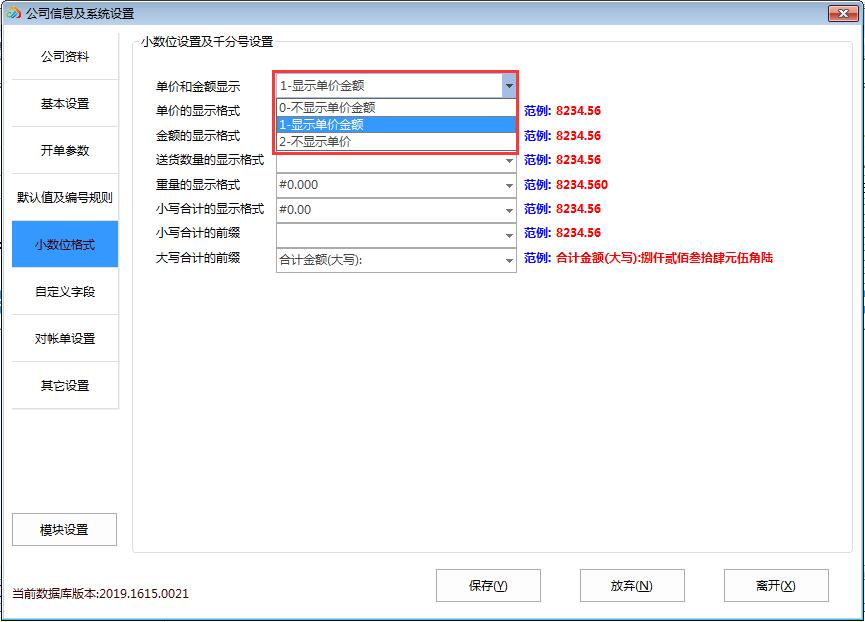Screen dimensions: 865x622
Task: Open the 其它设置 tab
Action: (65, 385)
